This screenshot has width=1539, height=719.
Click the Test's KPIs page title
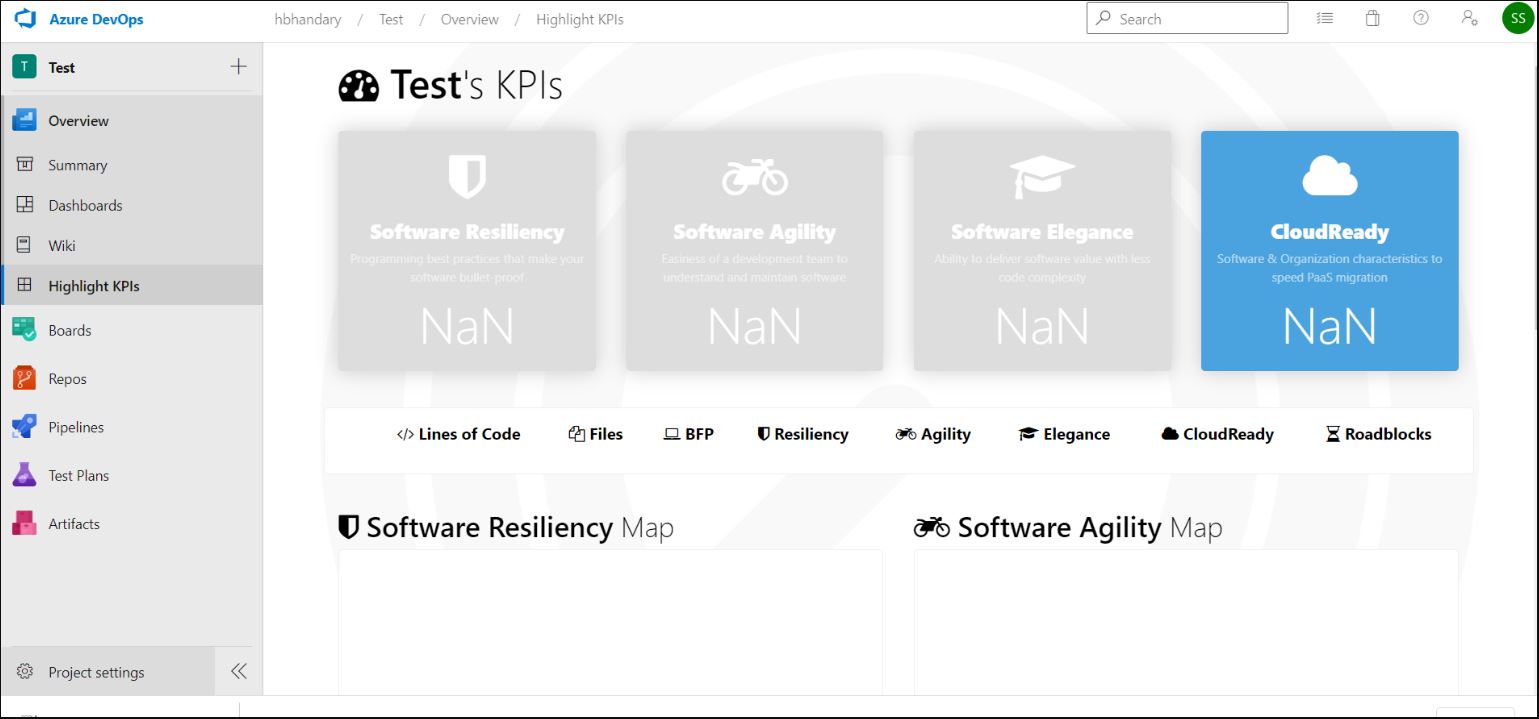(476, 85)
